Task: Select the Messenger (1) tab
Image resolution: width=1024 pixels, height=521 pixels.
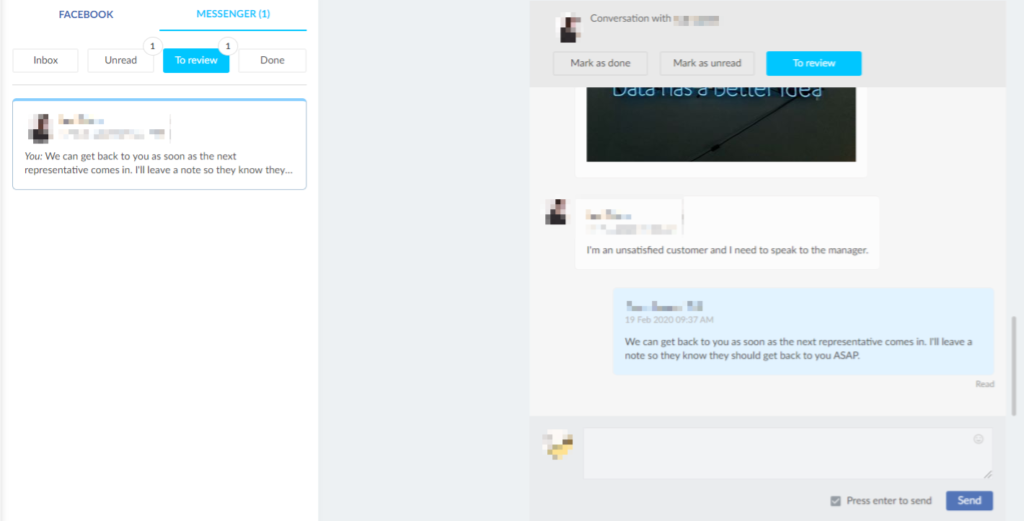Action: point(233,15)
